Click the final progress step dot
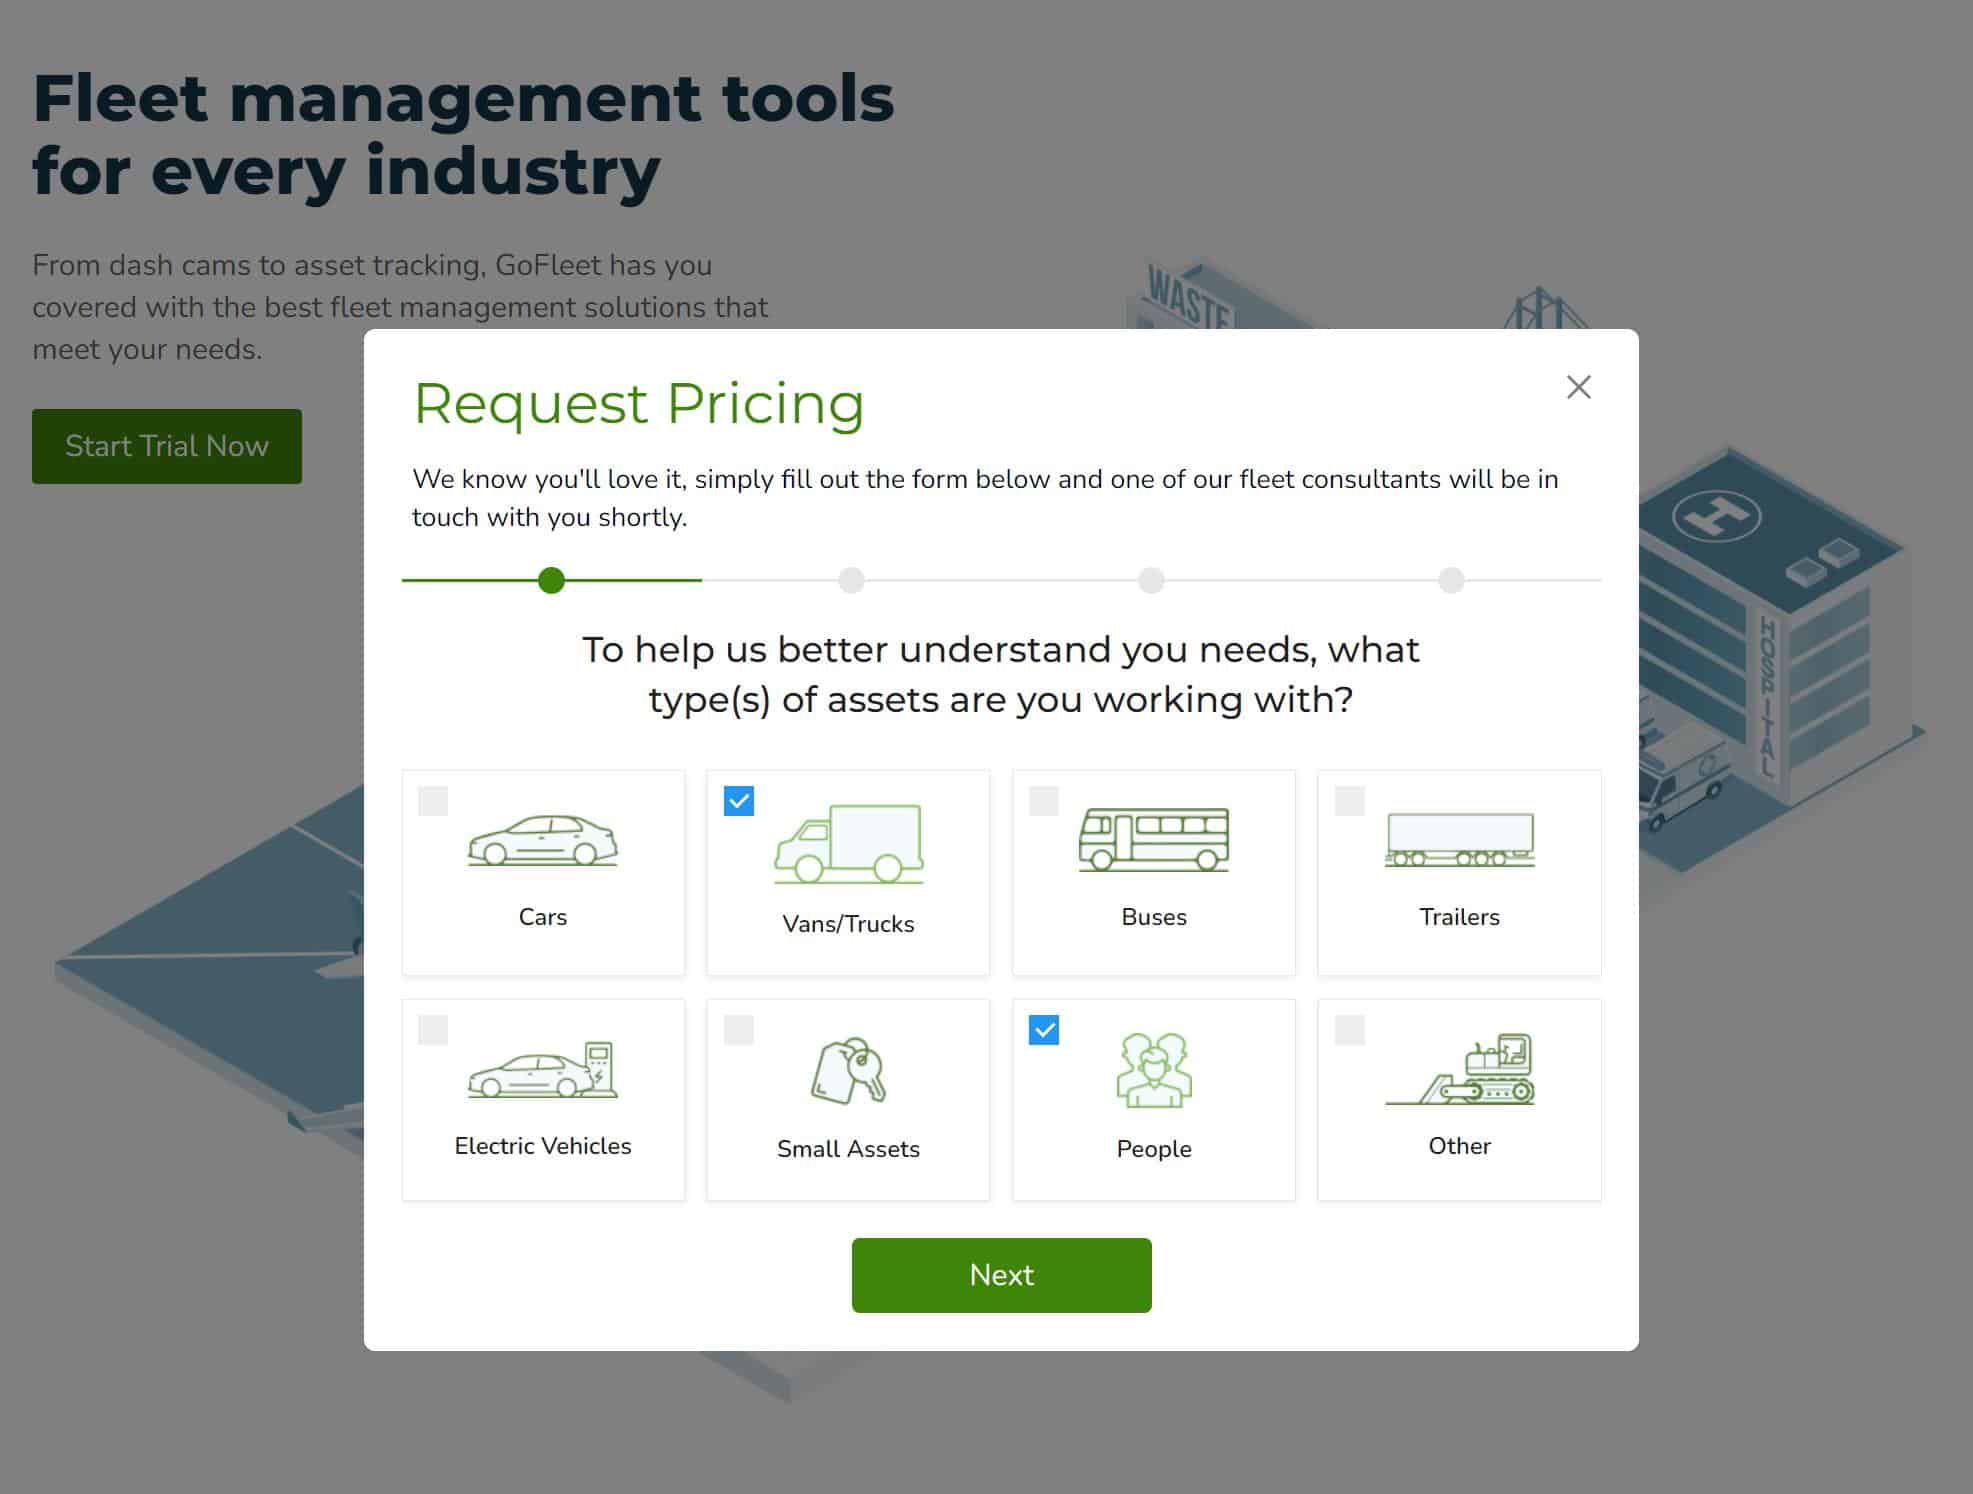 click(x=1452, y=580)
